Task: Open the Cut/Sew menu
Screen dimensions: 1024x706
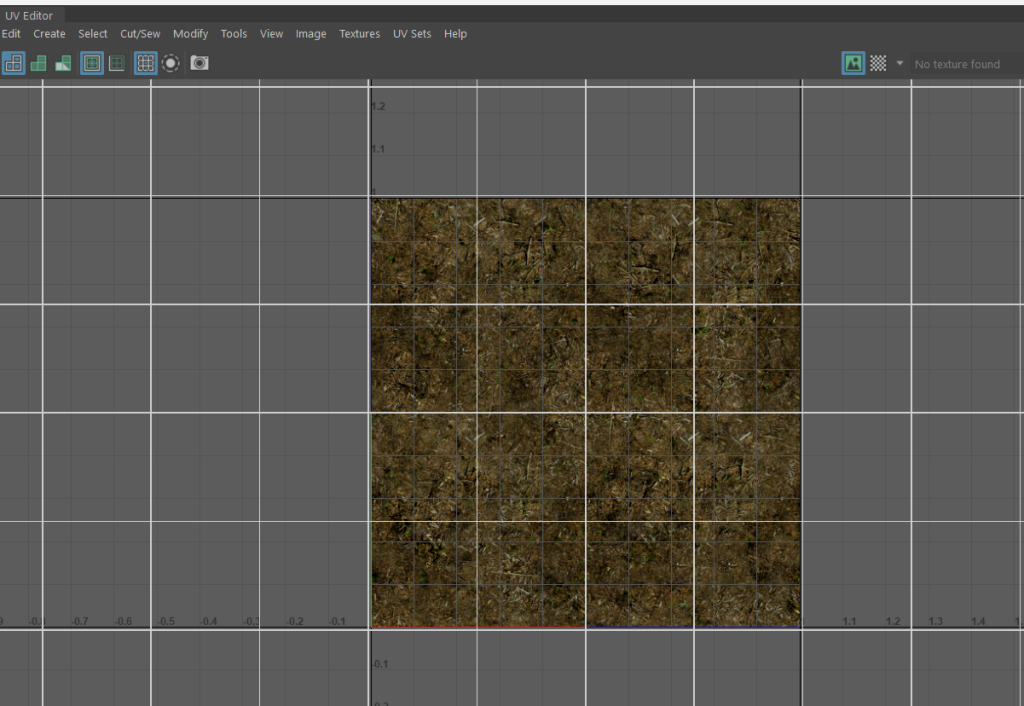Action: click(140, 34)
